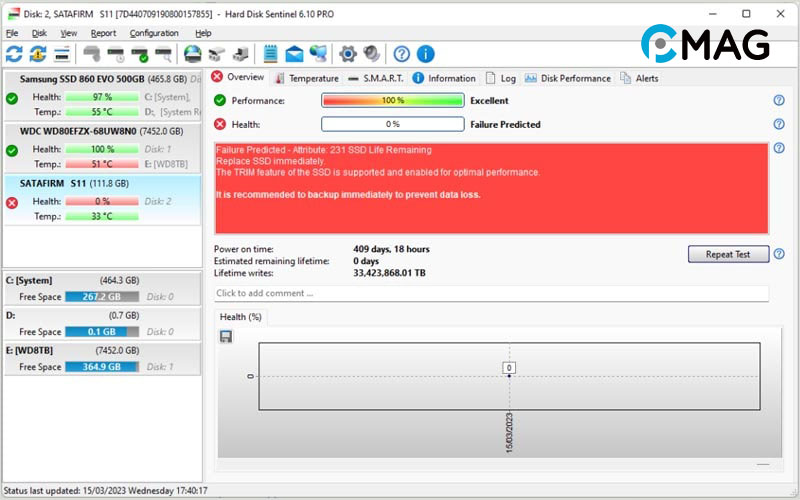
Task: Click the globe-over-disk toolbar icon
Action: pyautogui.click(x=192, y=54)
